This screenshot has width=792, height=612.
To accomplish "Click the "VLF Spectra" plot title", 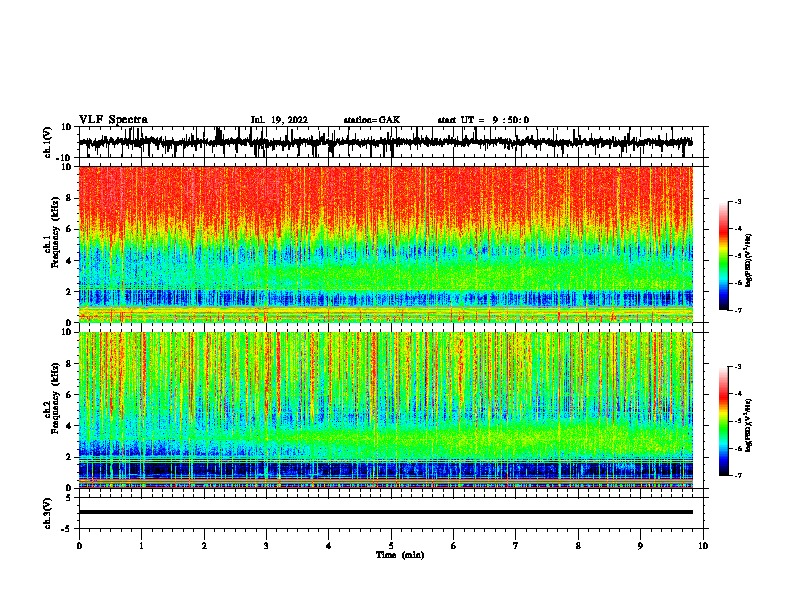I will (113, 120).
